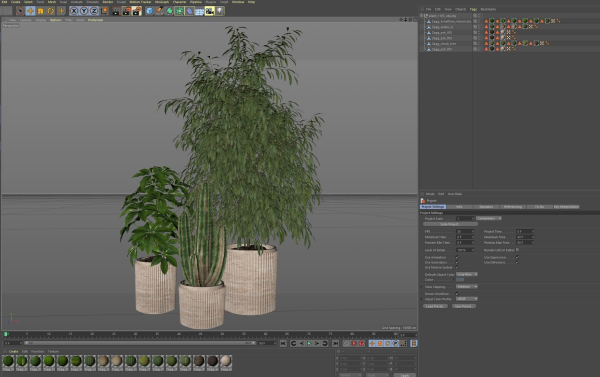
Task: Open the Edit Render Settings icon
Action: [137, 11]
